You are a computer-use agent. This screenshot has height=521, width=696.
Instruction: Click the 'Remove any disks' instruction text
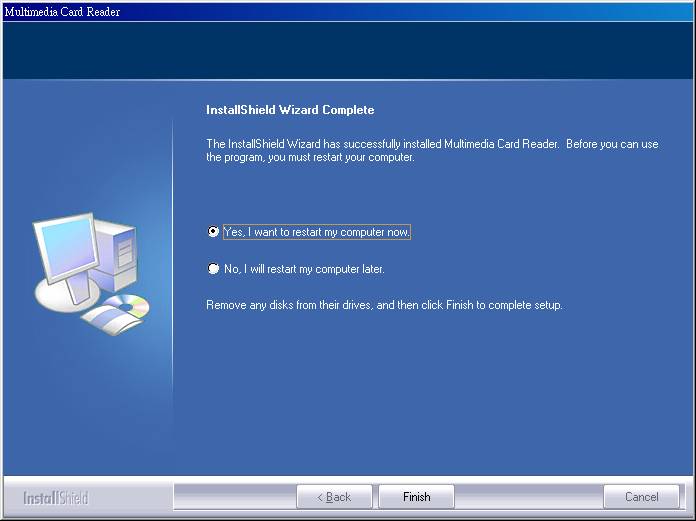[384, 305]
